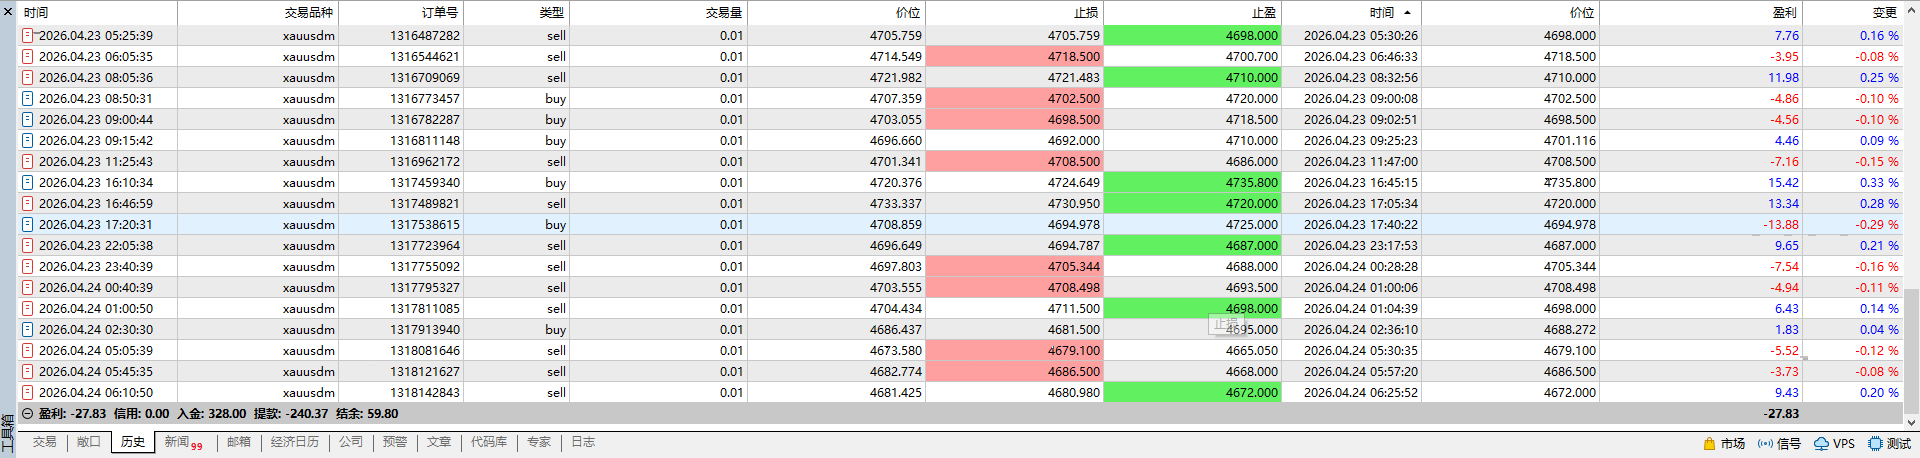Open the 预警 alerts tab
Image resolution: width=1920 pixels, height=458 pixels.
click(395, 442)
